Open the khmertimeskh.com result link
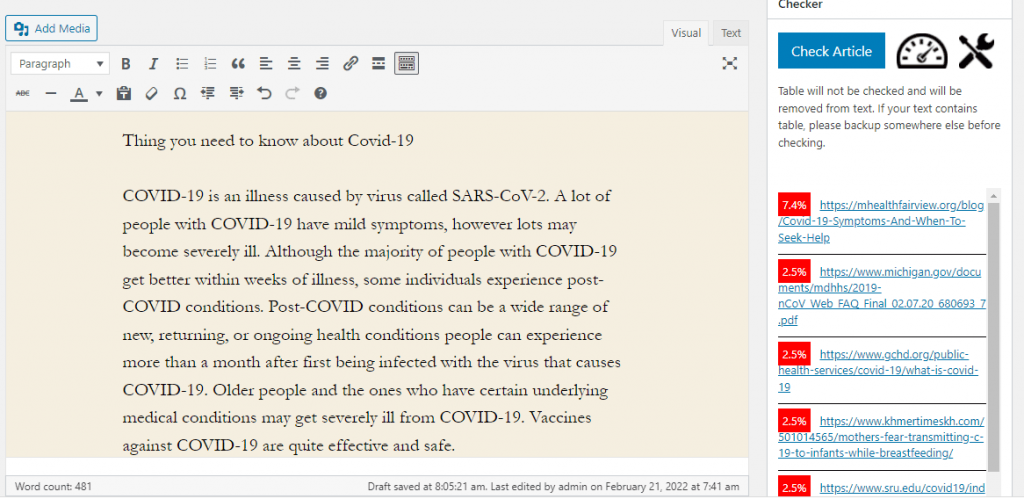This screenshot has width=1024, height=499. click(881, 437)
